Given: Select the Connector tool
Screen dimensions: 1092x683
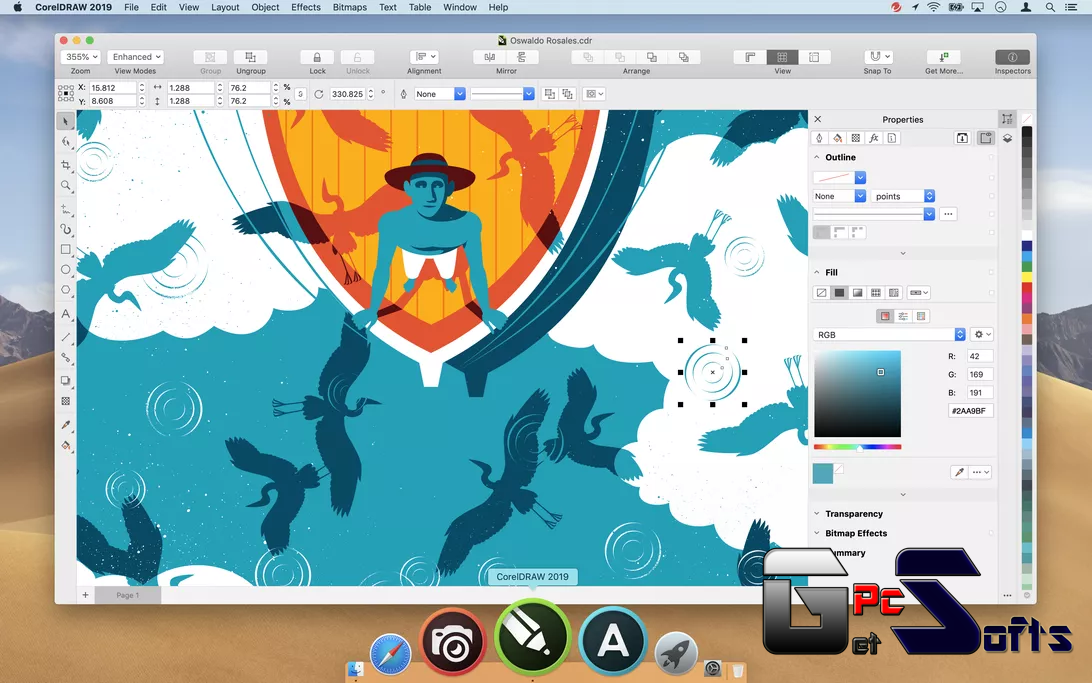Looking at the screenshot, I should (65, 358).
